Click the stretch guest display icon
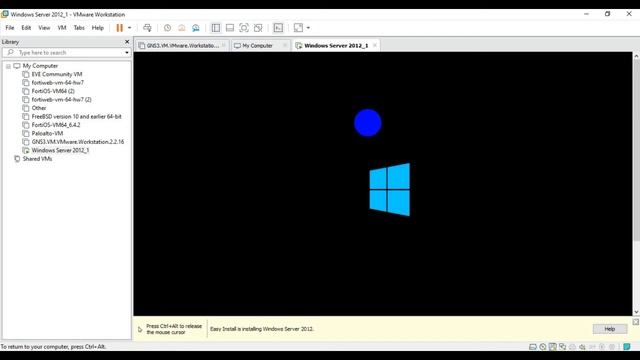 point(298,28)
